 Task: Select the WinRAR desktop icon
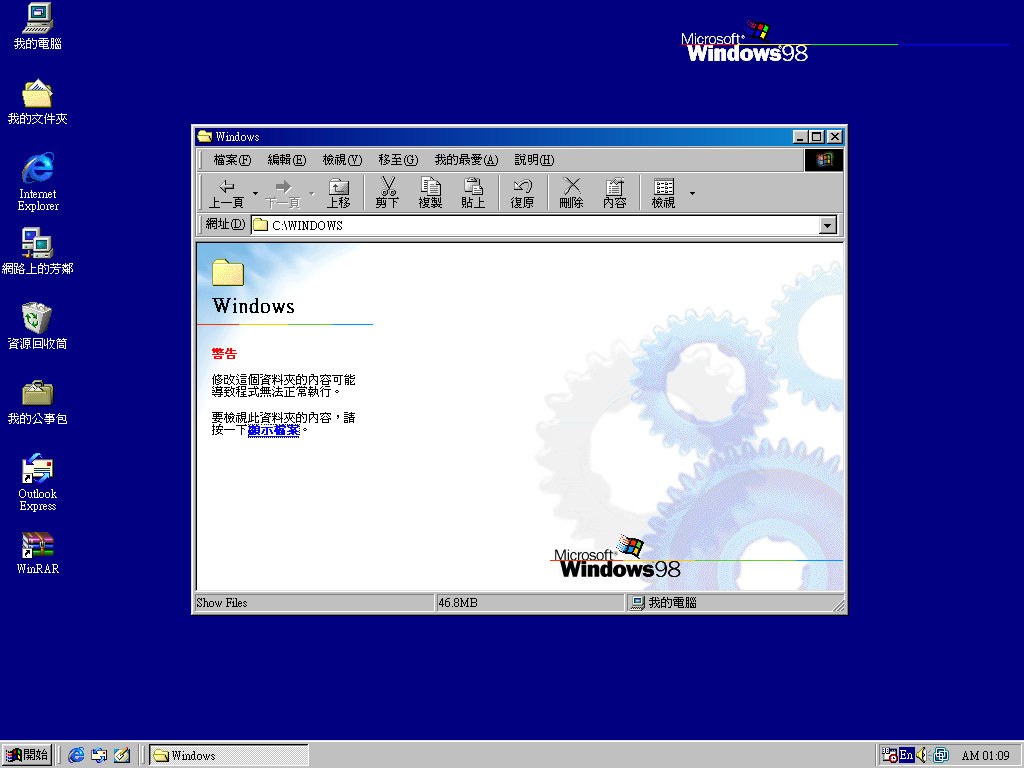pos(38,554)
